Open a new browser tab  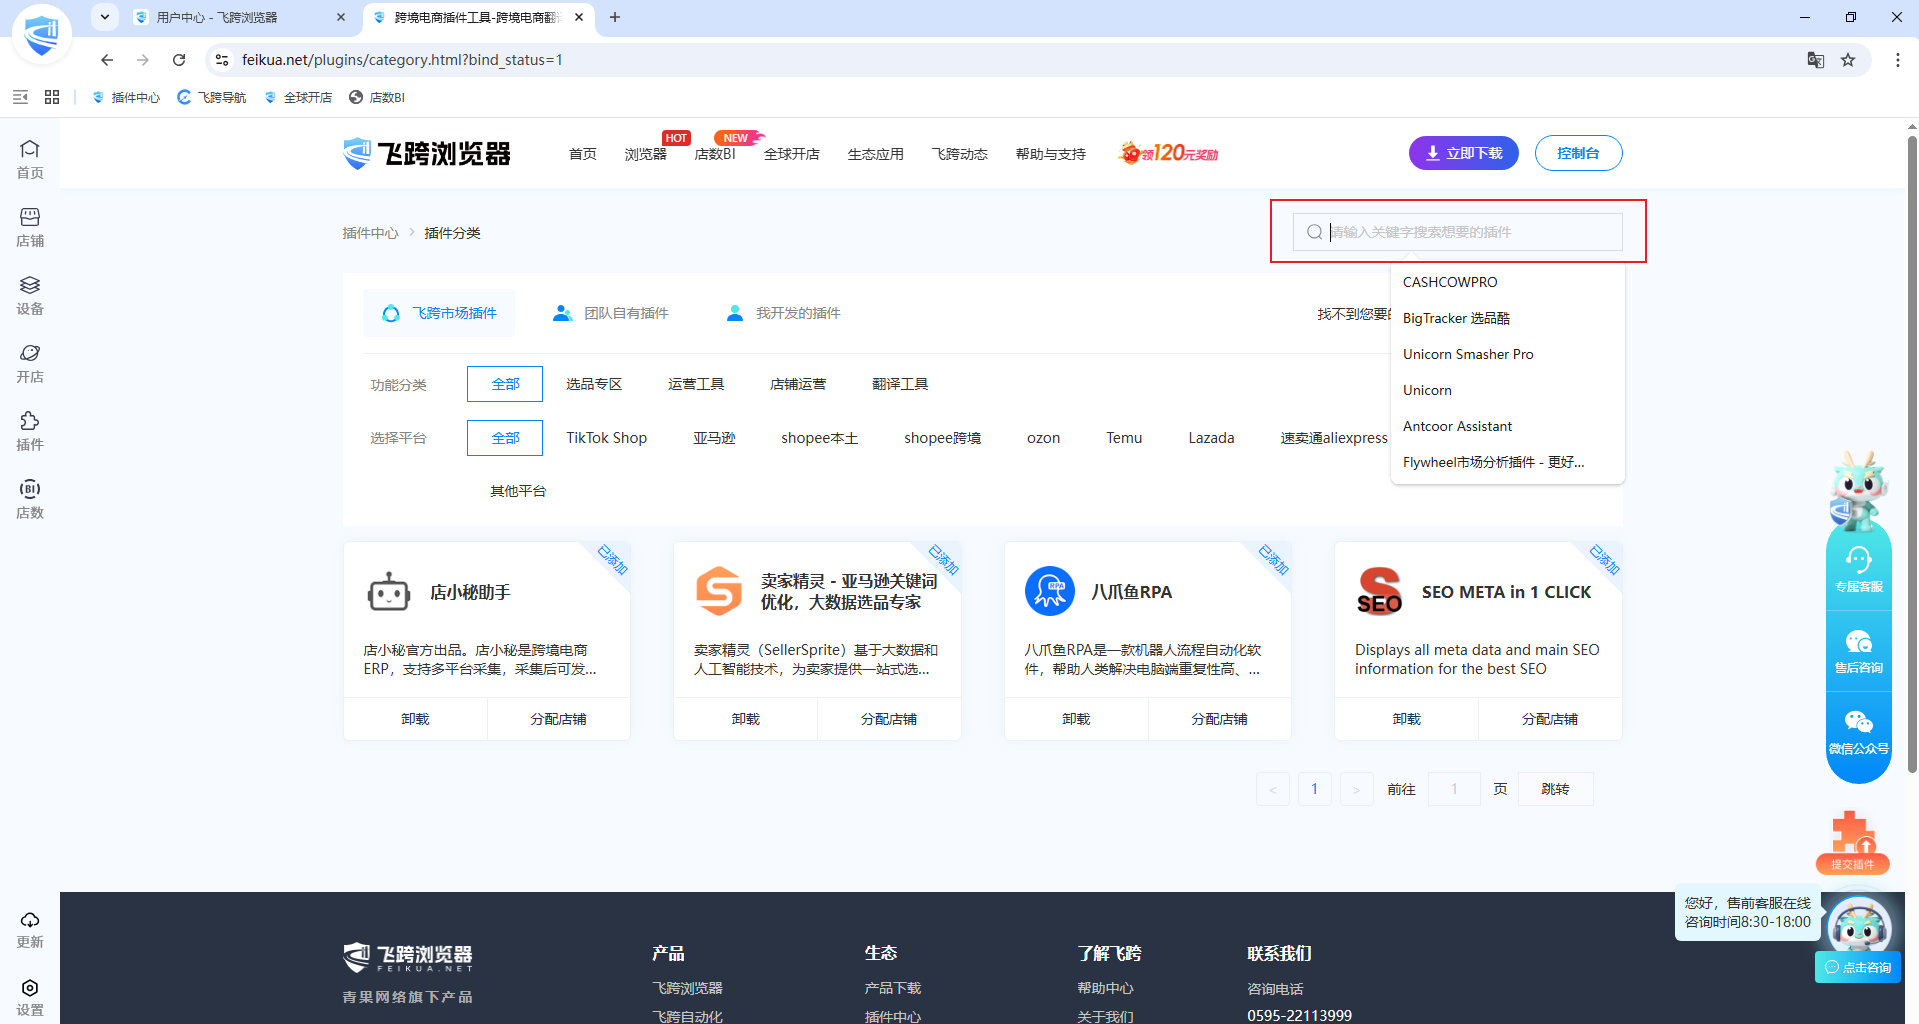click(x=615, y=17)
